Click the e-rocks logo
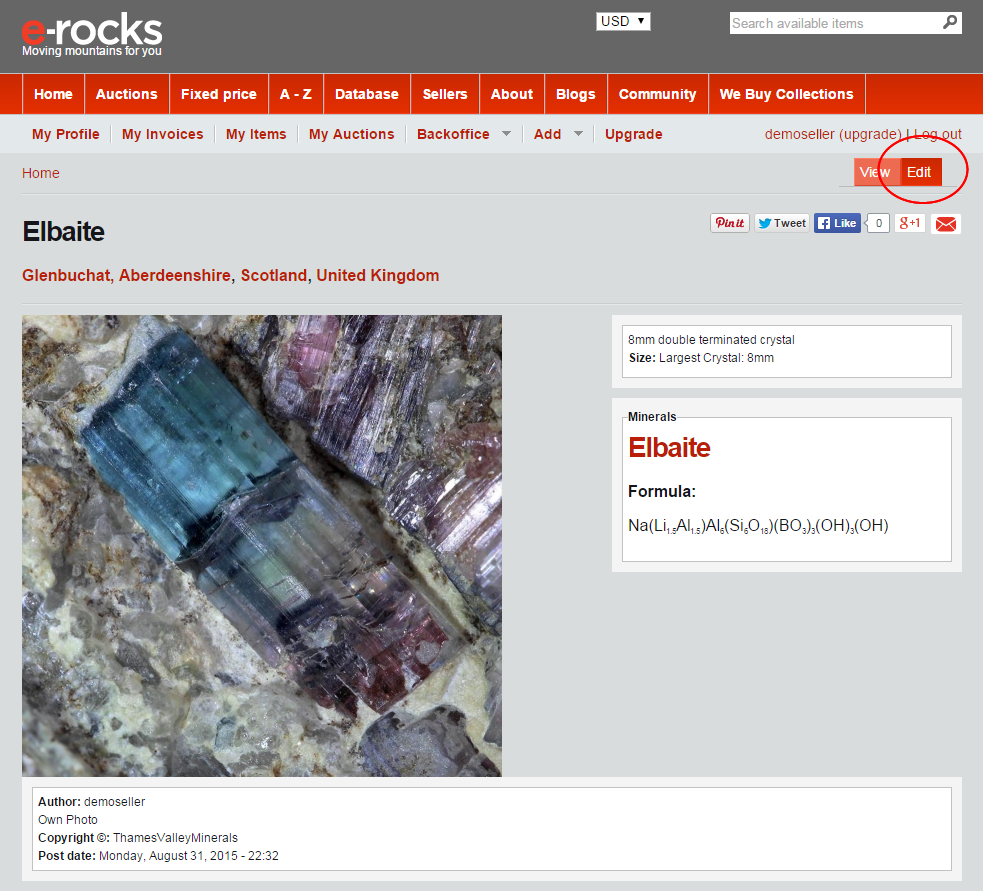This screenshot has width=983, height=891. (x=92, y=34)
